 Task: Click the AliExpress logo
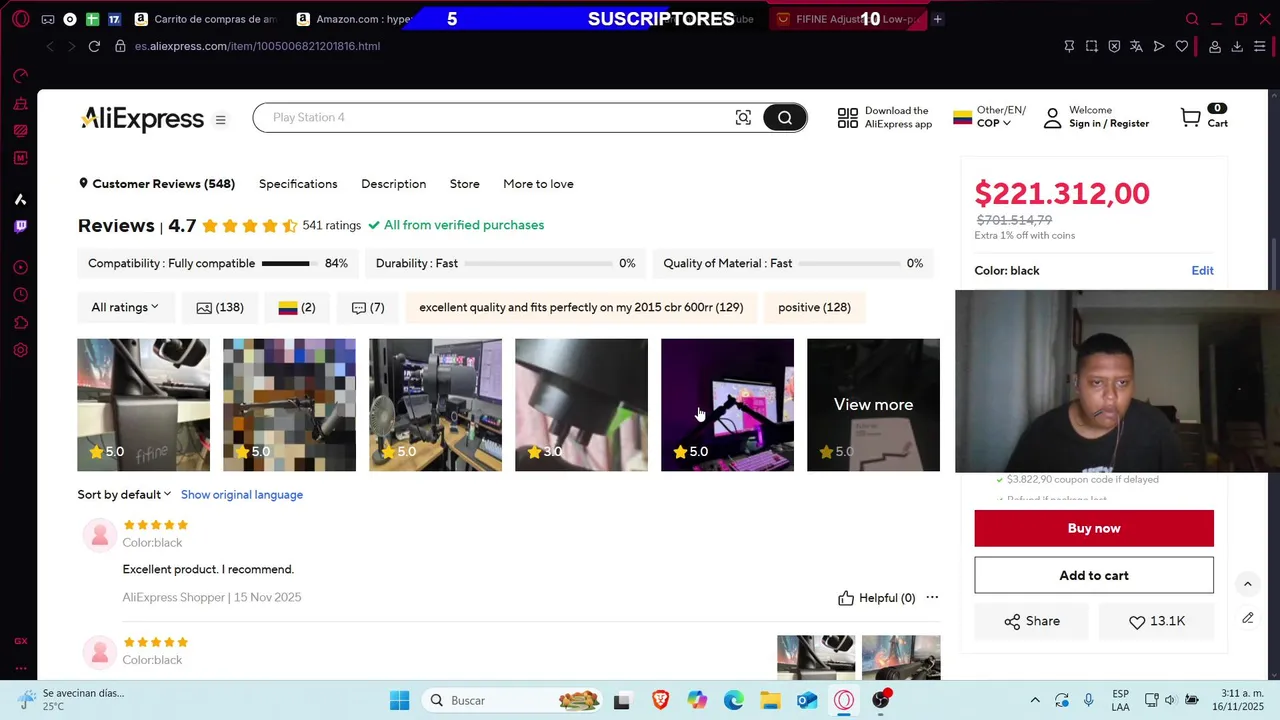(x=142, y=119)
